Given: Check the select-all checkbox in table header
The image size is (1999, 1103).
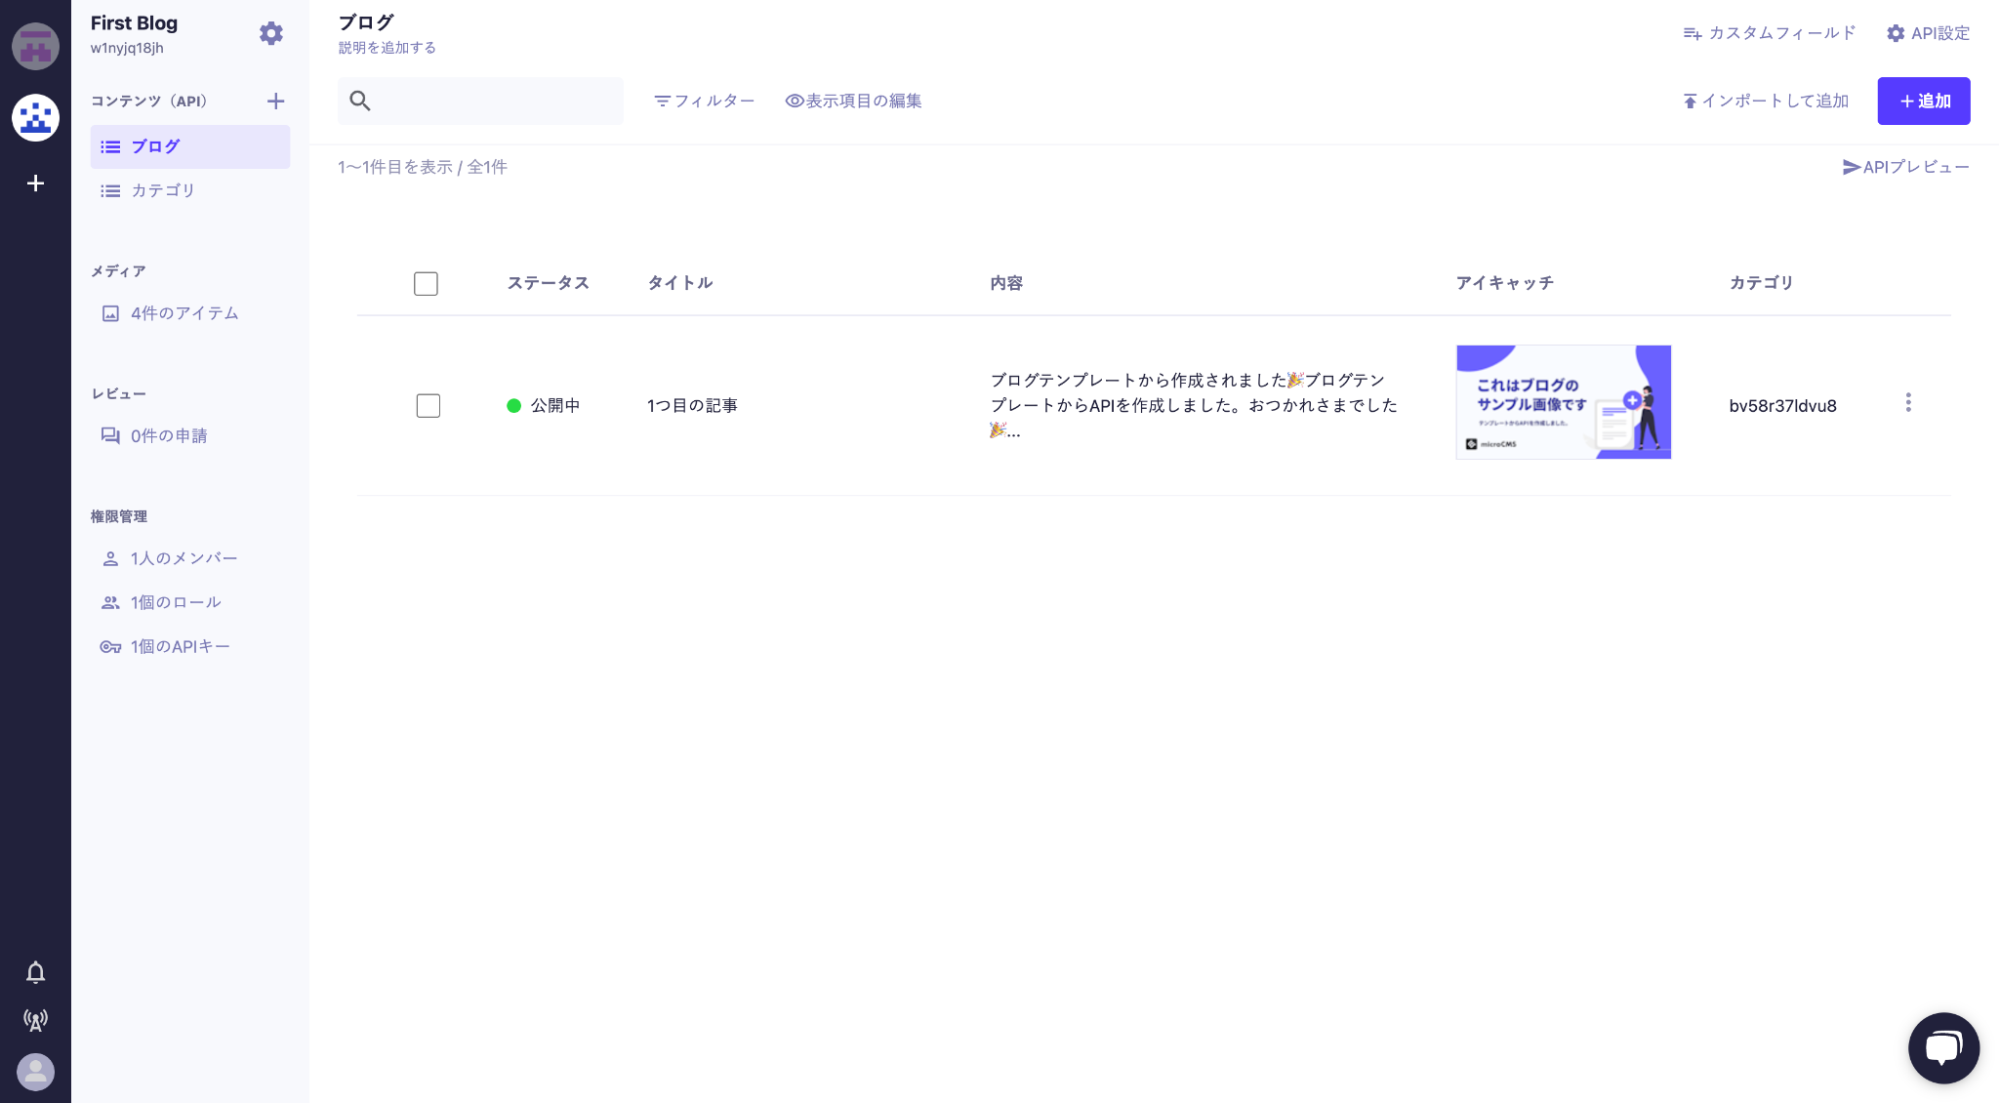Looking at the screenshot, I should pos(426,284).
